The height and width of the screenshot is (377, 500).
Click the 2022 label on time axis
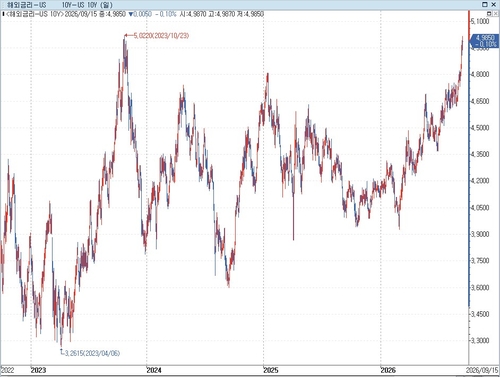(x=7, y=370)
